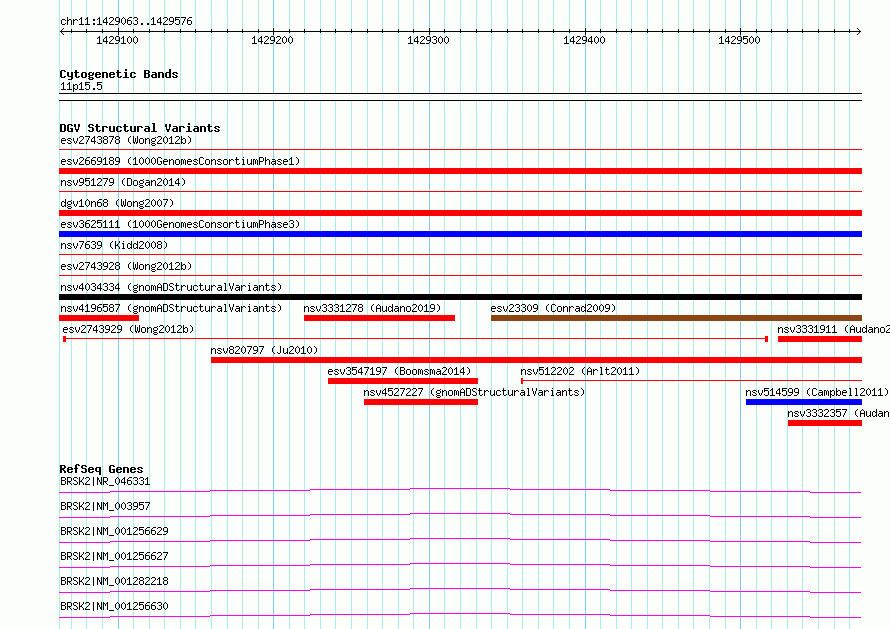The image size is (890, 629).
Task: Select BRSK2|NM_001256627 transcript label
Action: [114, 556]
